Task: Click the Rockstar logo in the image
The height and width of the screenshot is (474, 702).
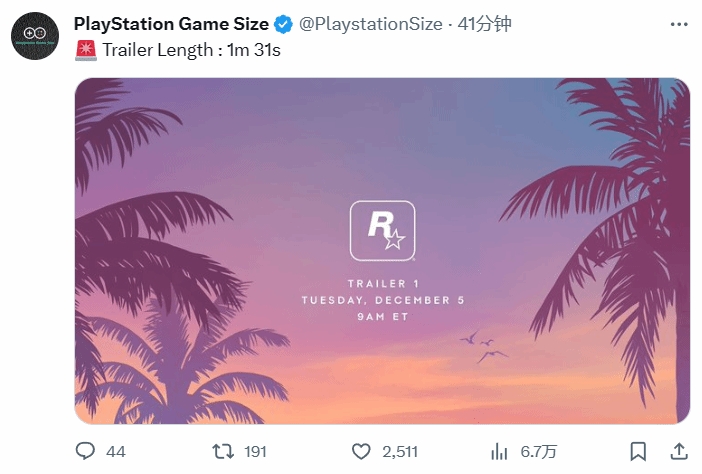Action: point(381,231)
